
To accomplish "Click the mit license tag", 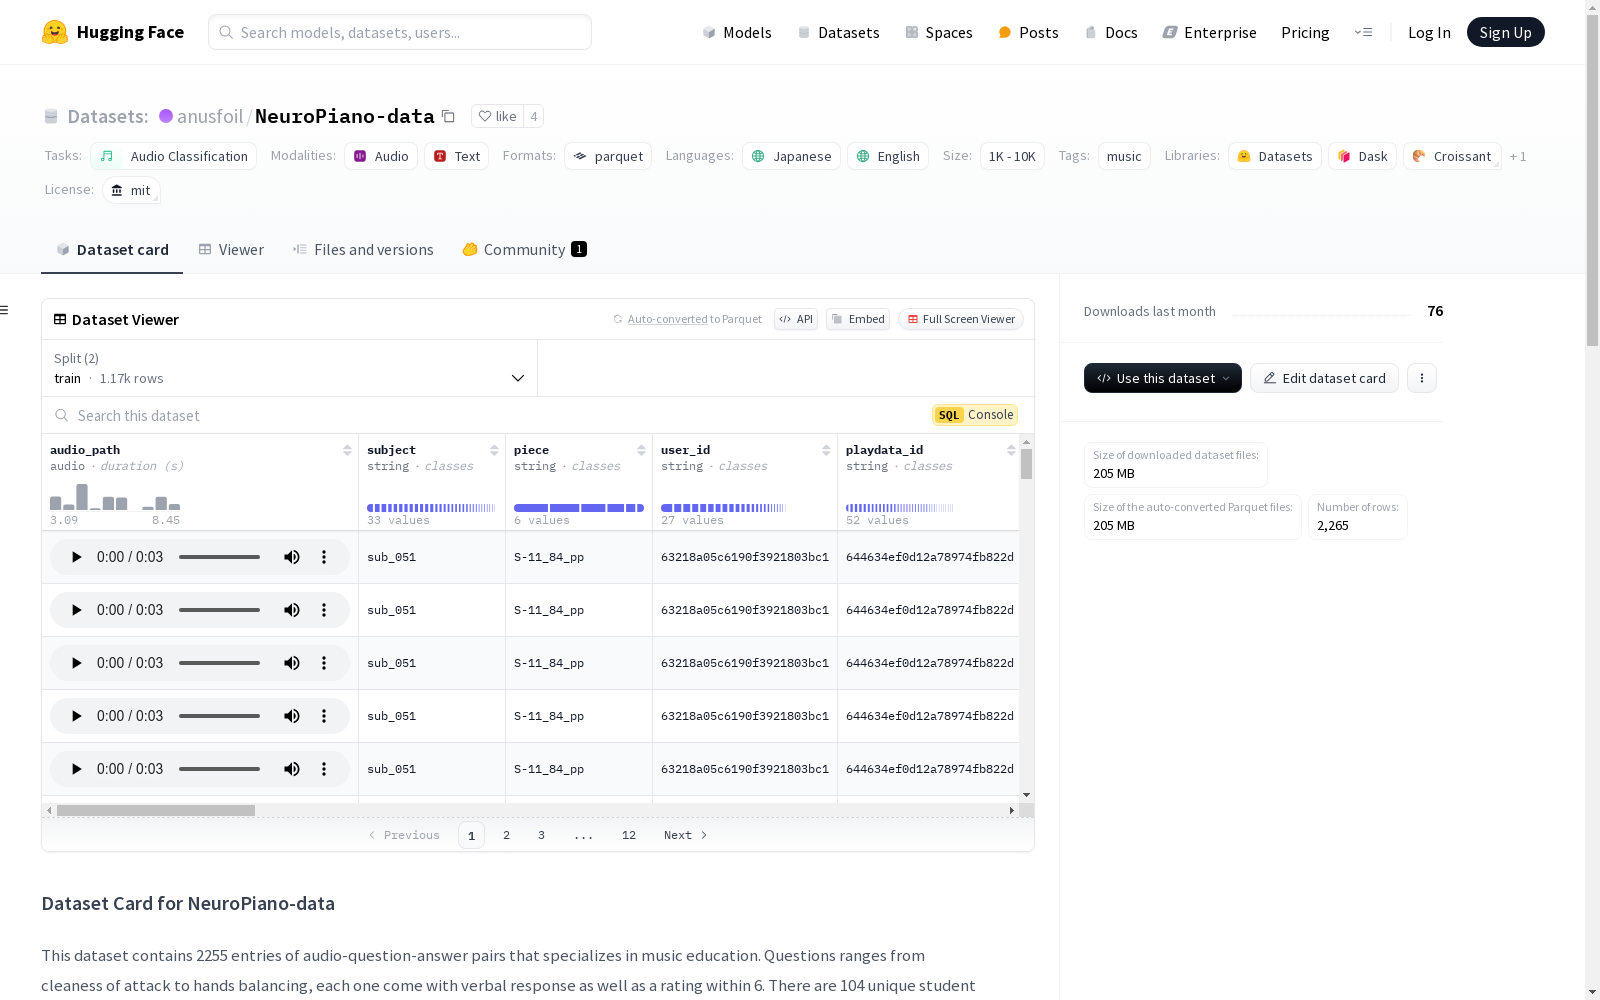I will click(131, 190).
